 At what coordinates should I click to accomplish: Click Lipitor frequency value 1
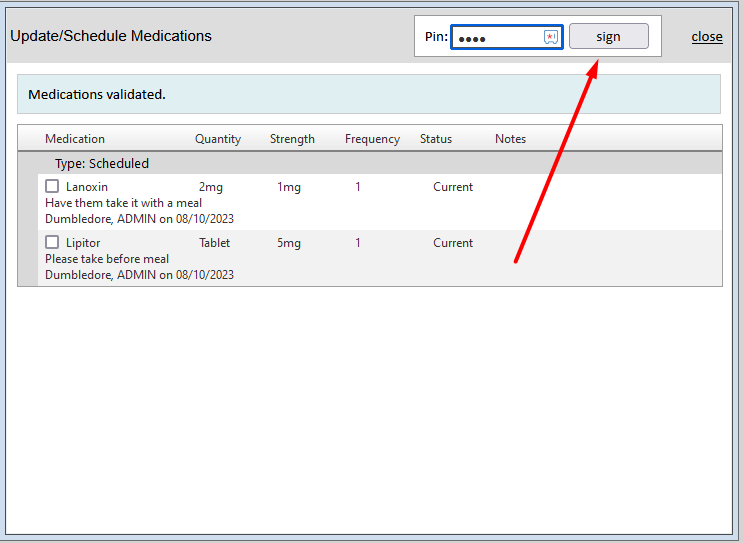point(358,243)
